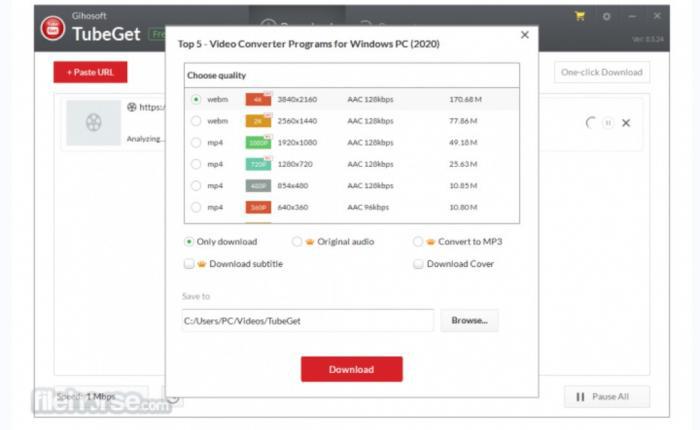This screenshot has width=700, height=430.
Task: Click the dialog video title text
Action: pyautogui.click(x=309, y=44)
